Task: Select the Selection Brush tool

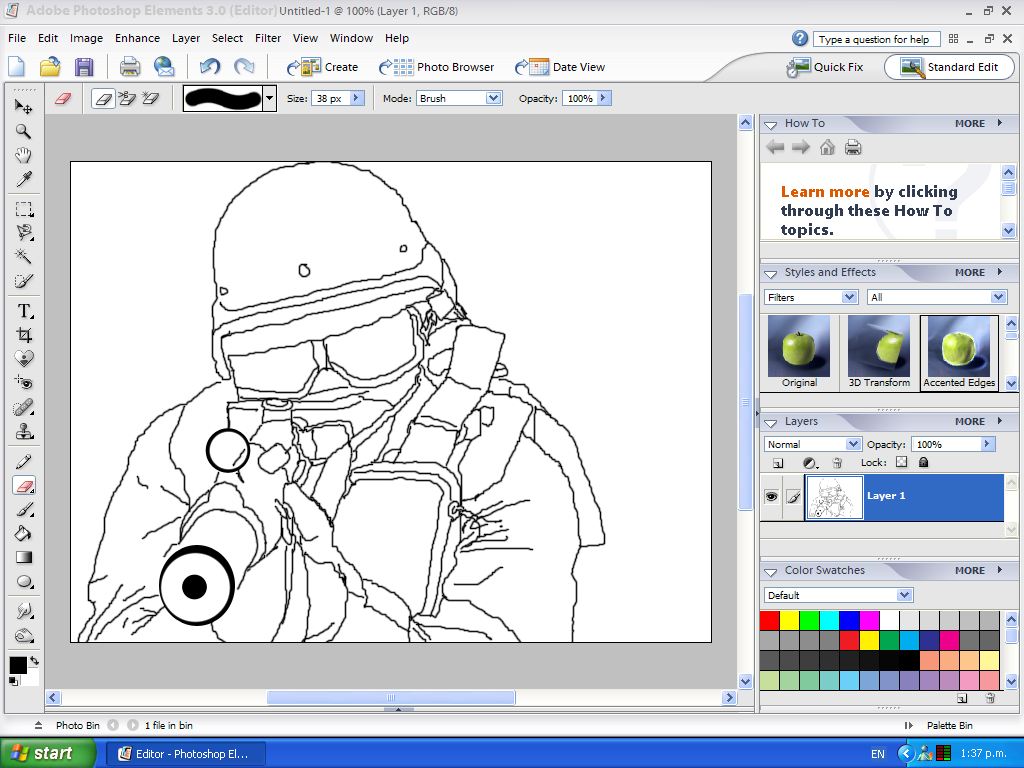Action: [24, 281]
